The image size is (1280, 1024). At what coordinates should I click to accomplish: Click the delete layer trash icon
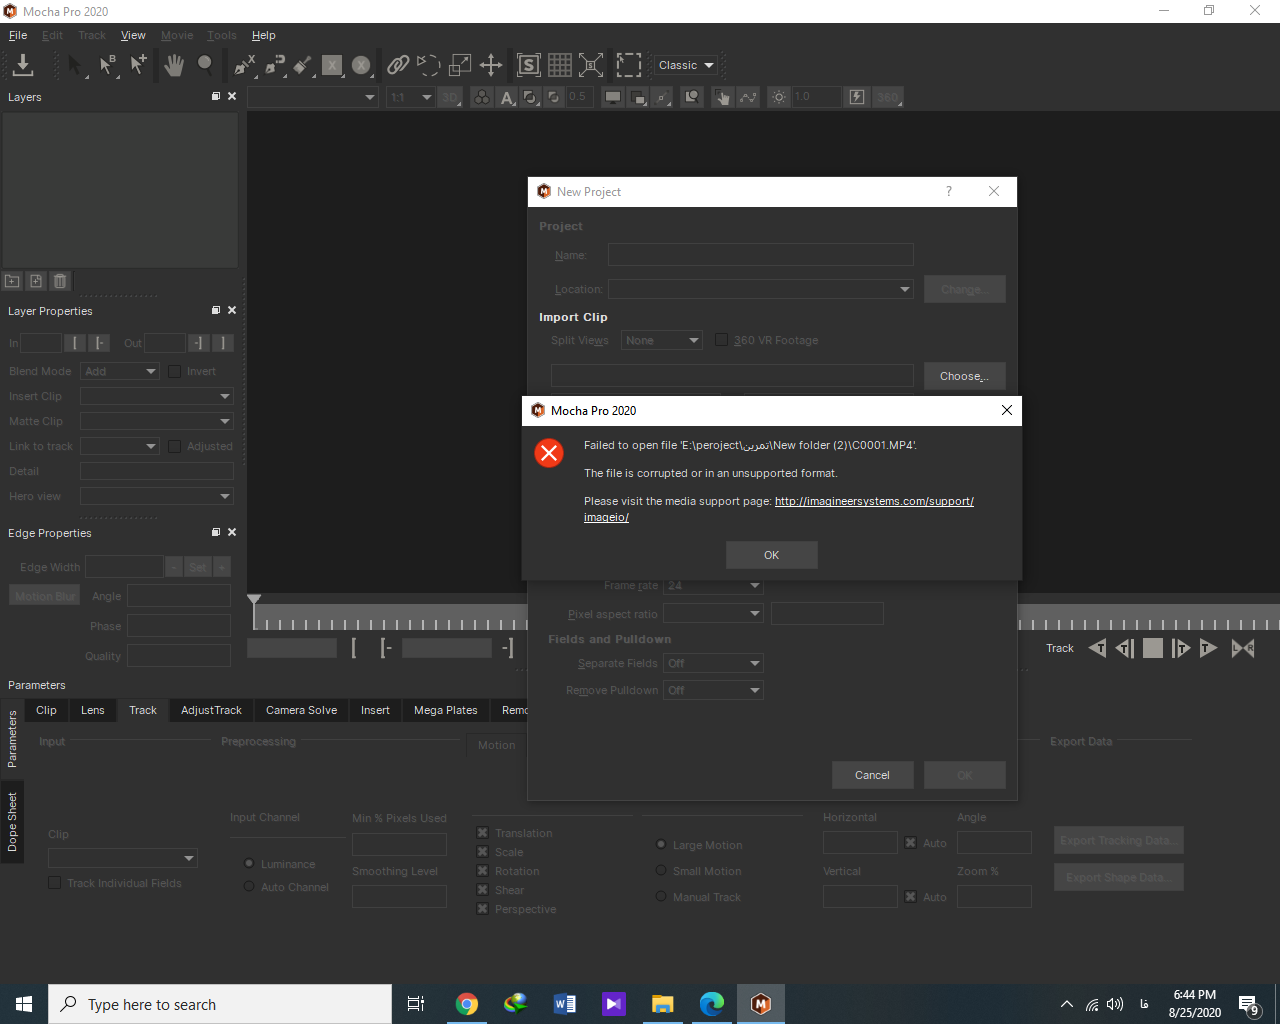60,281
